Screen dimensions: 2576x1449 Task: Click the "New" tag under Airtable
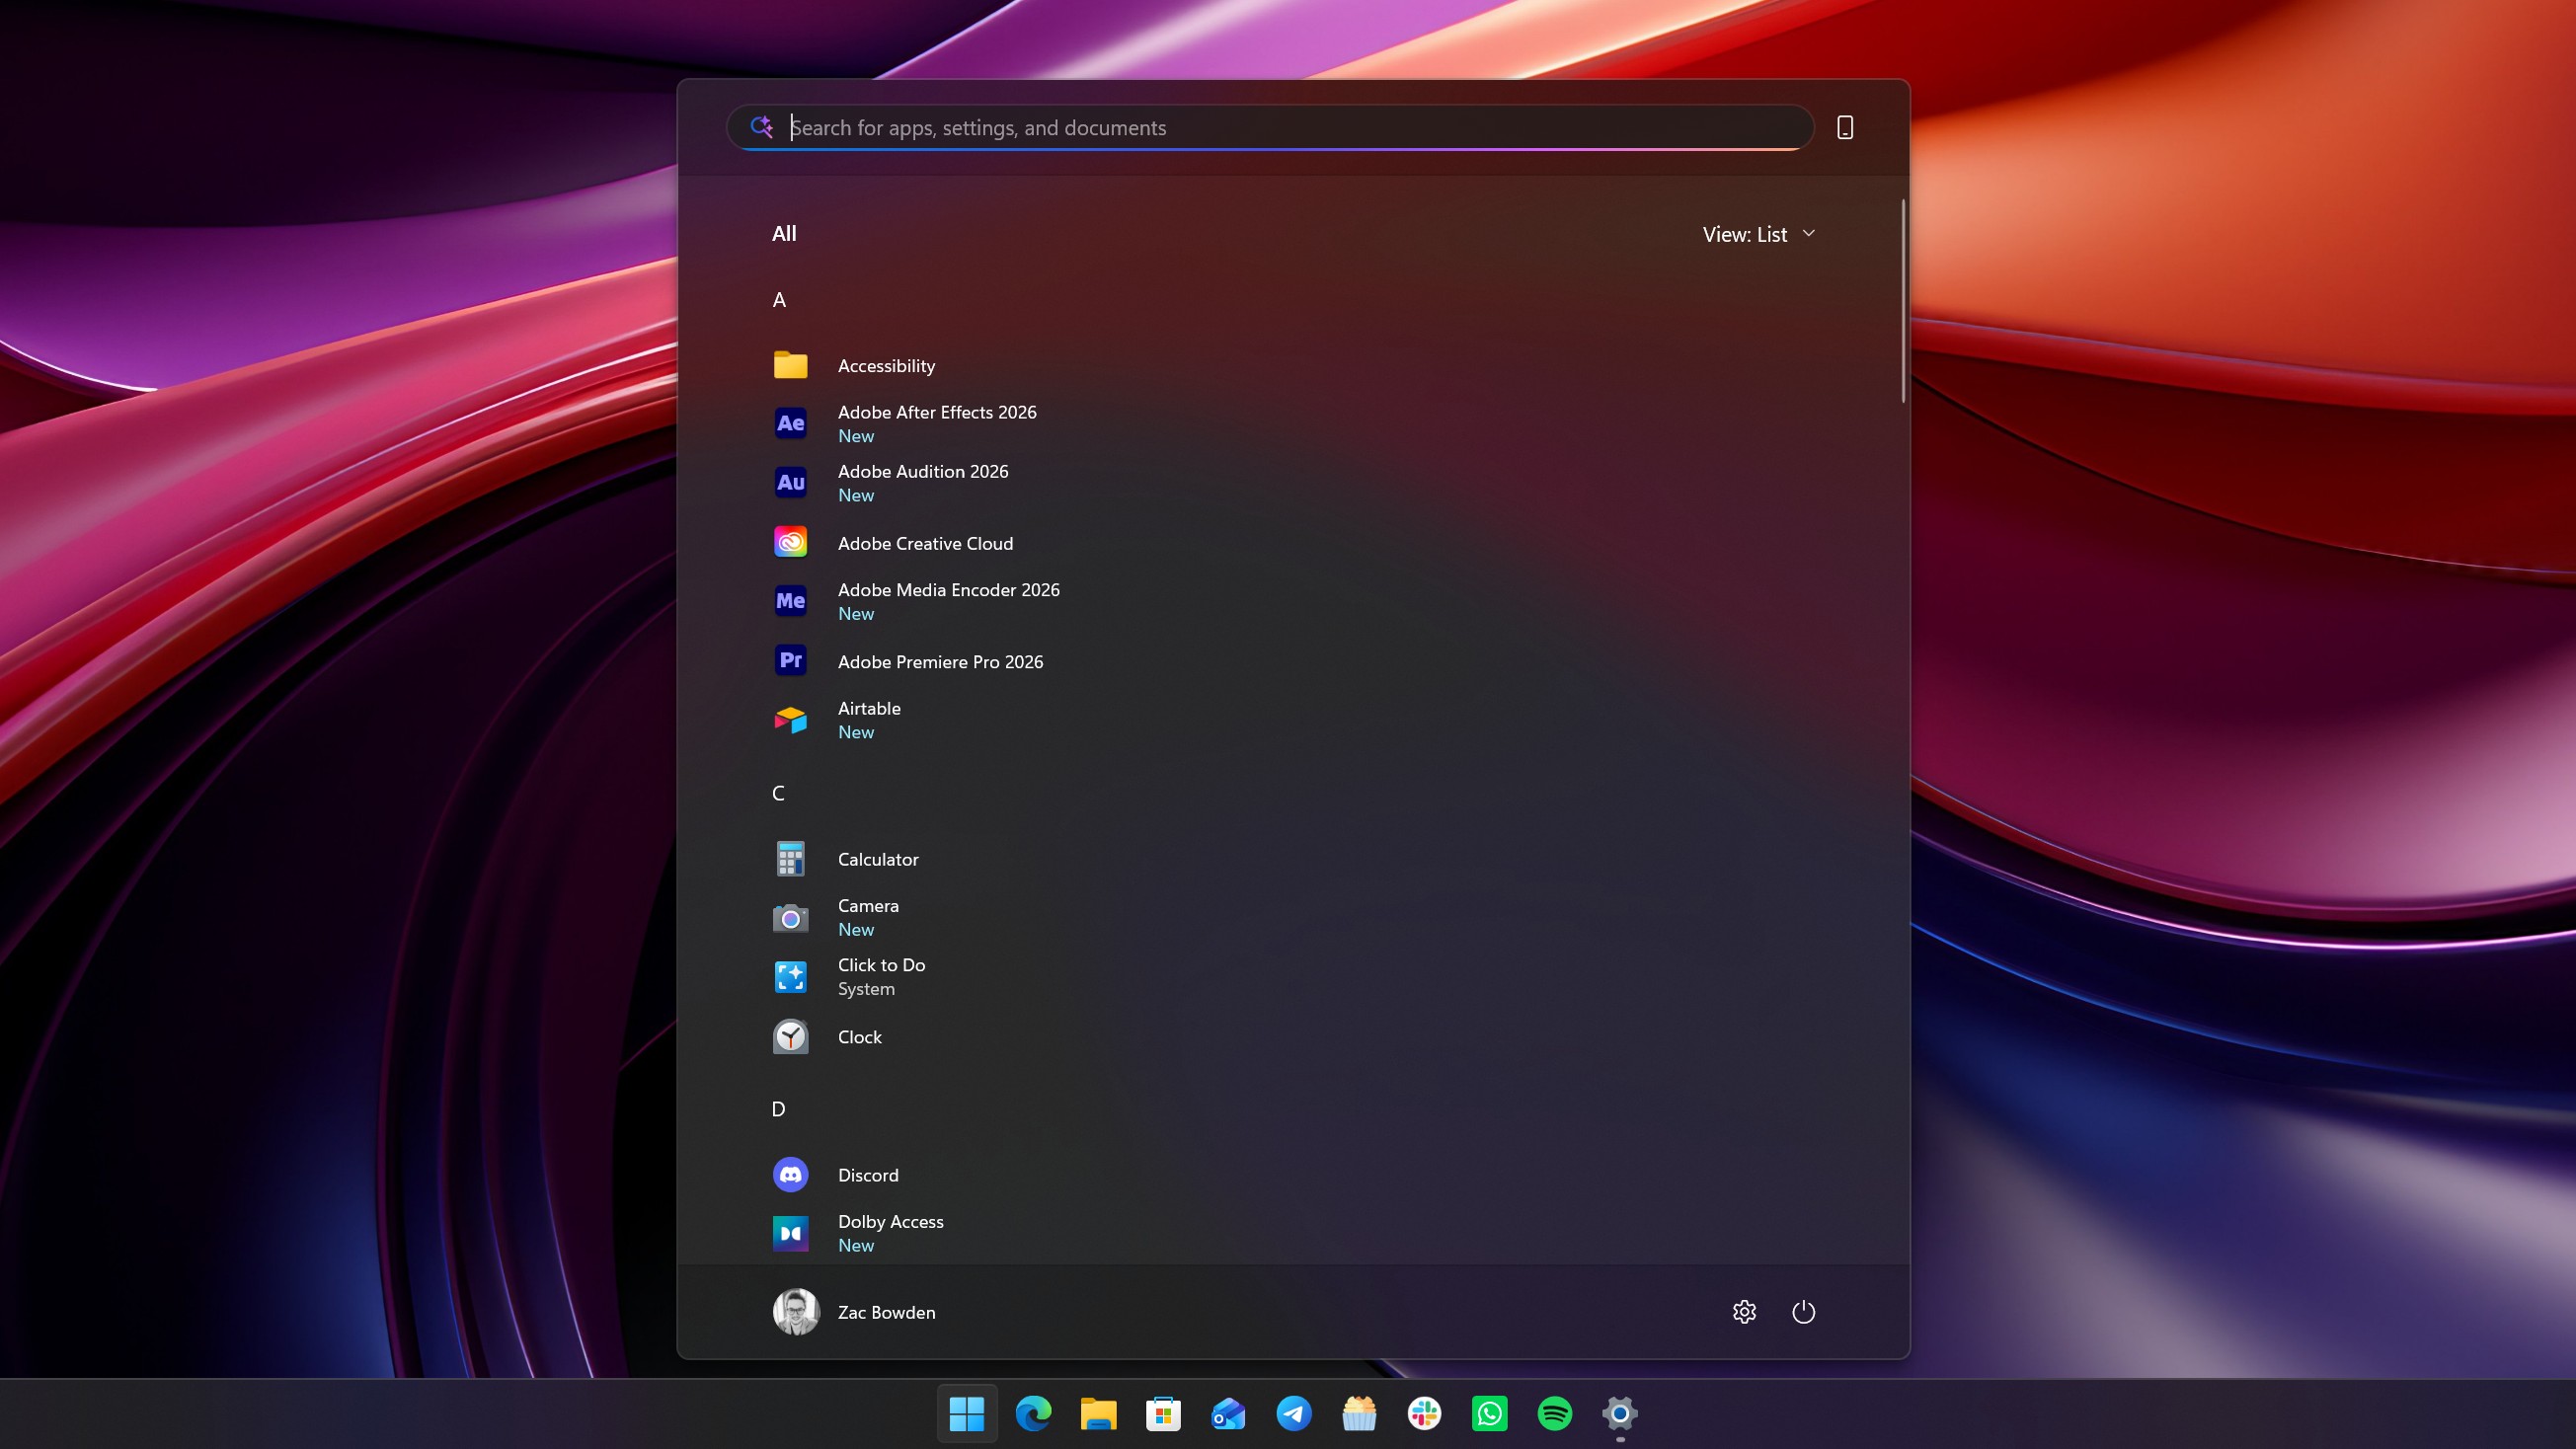855,732
